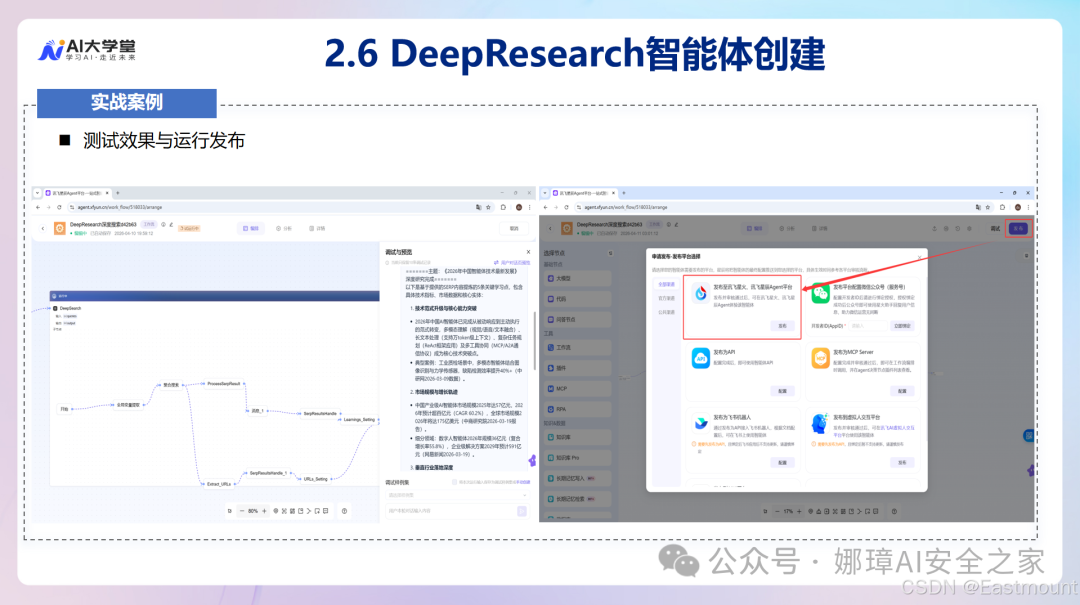Screen dimensions: 1080x605
Task: Close the 调试与预览 debug panel
Action: tap(528, 252)
